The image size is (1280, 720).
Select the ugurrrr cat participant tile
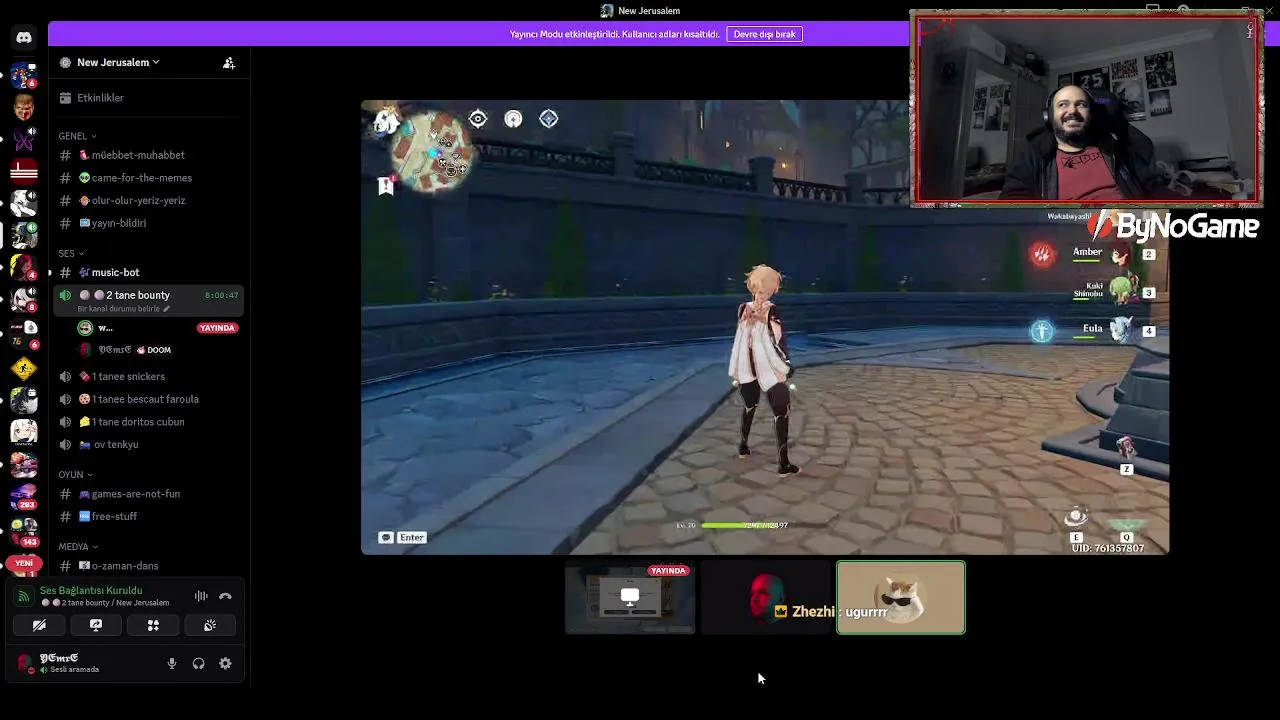pos(901,598)
